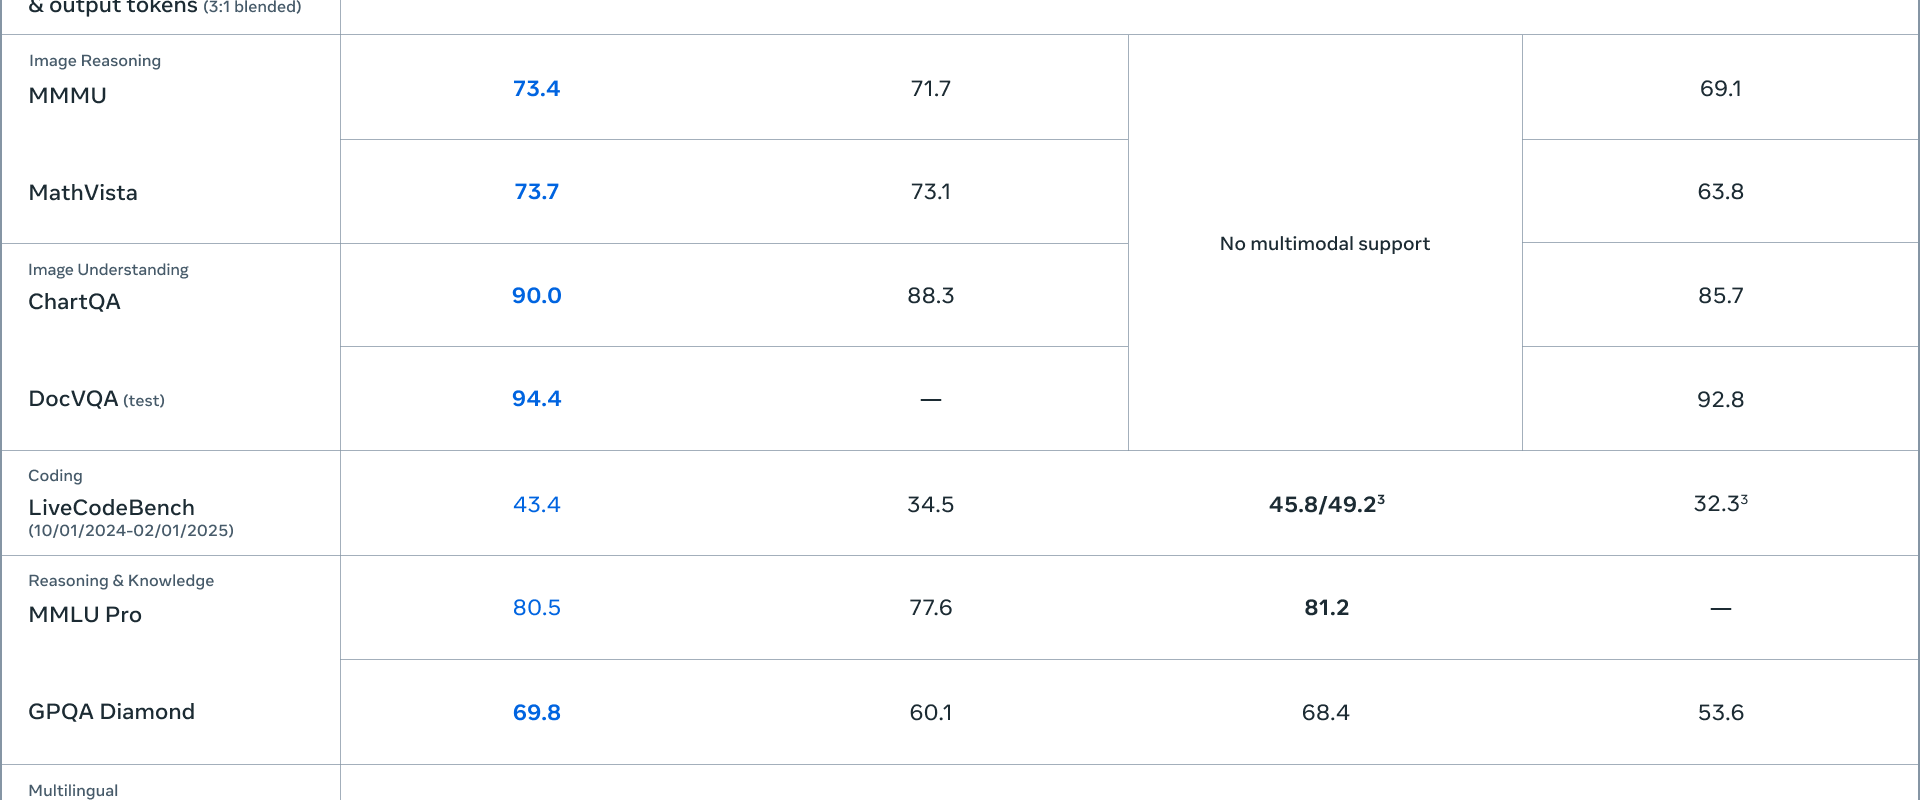Select the MathVista benchmark label
The image size is (1920, 800).
[83, 192]
